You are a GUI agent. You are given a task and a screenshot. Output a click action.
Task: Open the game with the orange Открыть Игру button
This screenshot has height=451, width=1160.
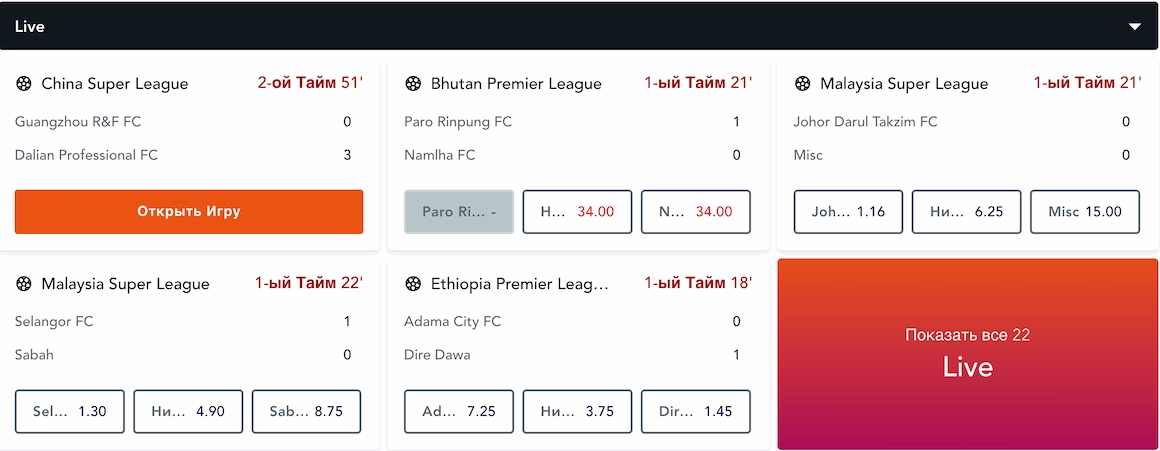189,211
